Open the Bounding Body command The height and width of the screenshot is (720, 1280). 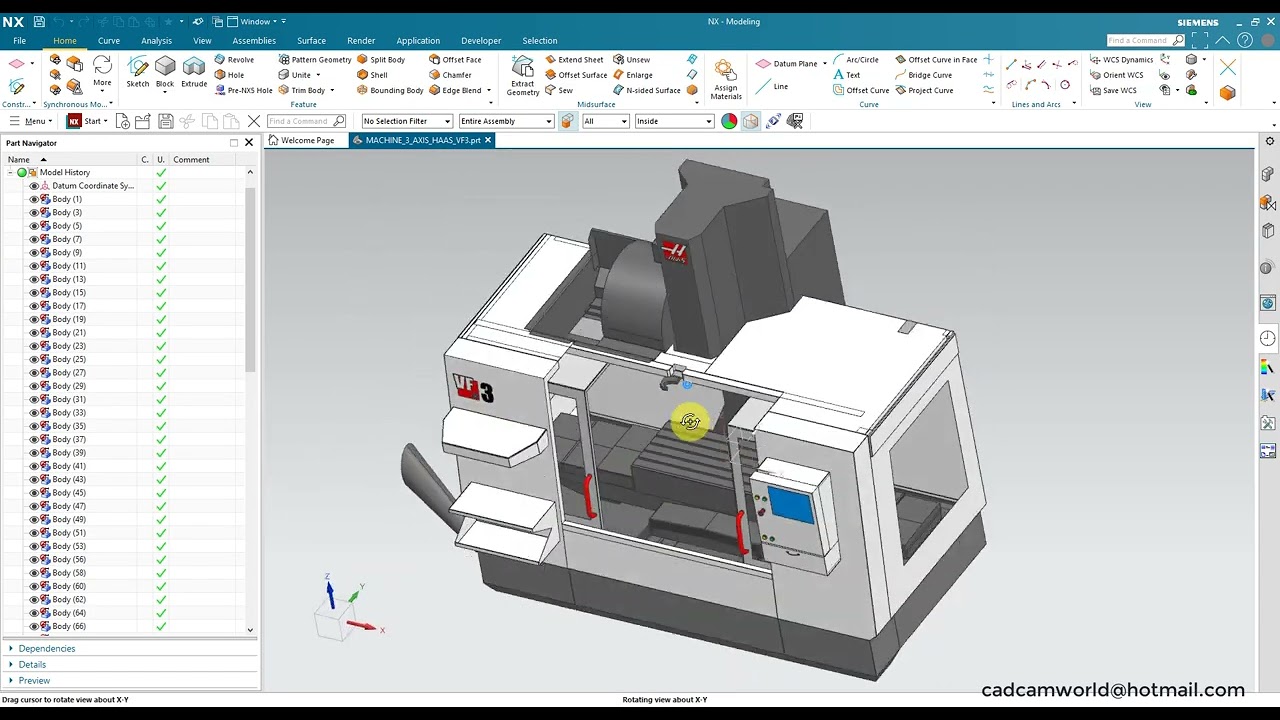point(390,90)
